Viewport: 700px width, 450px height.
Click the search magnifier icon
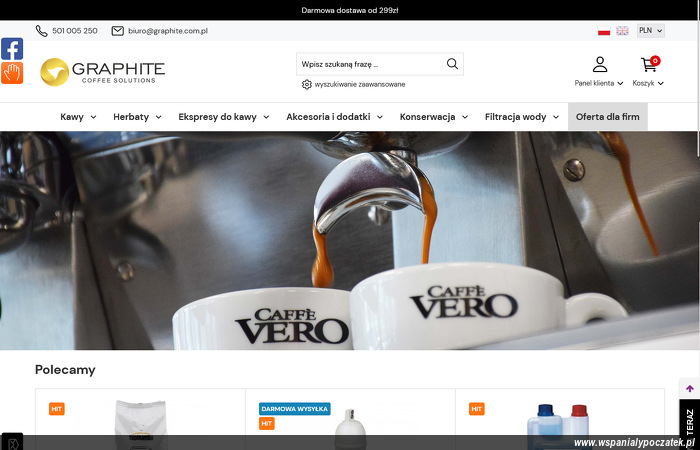pos(452,64)
